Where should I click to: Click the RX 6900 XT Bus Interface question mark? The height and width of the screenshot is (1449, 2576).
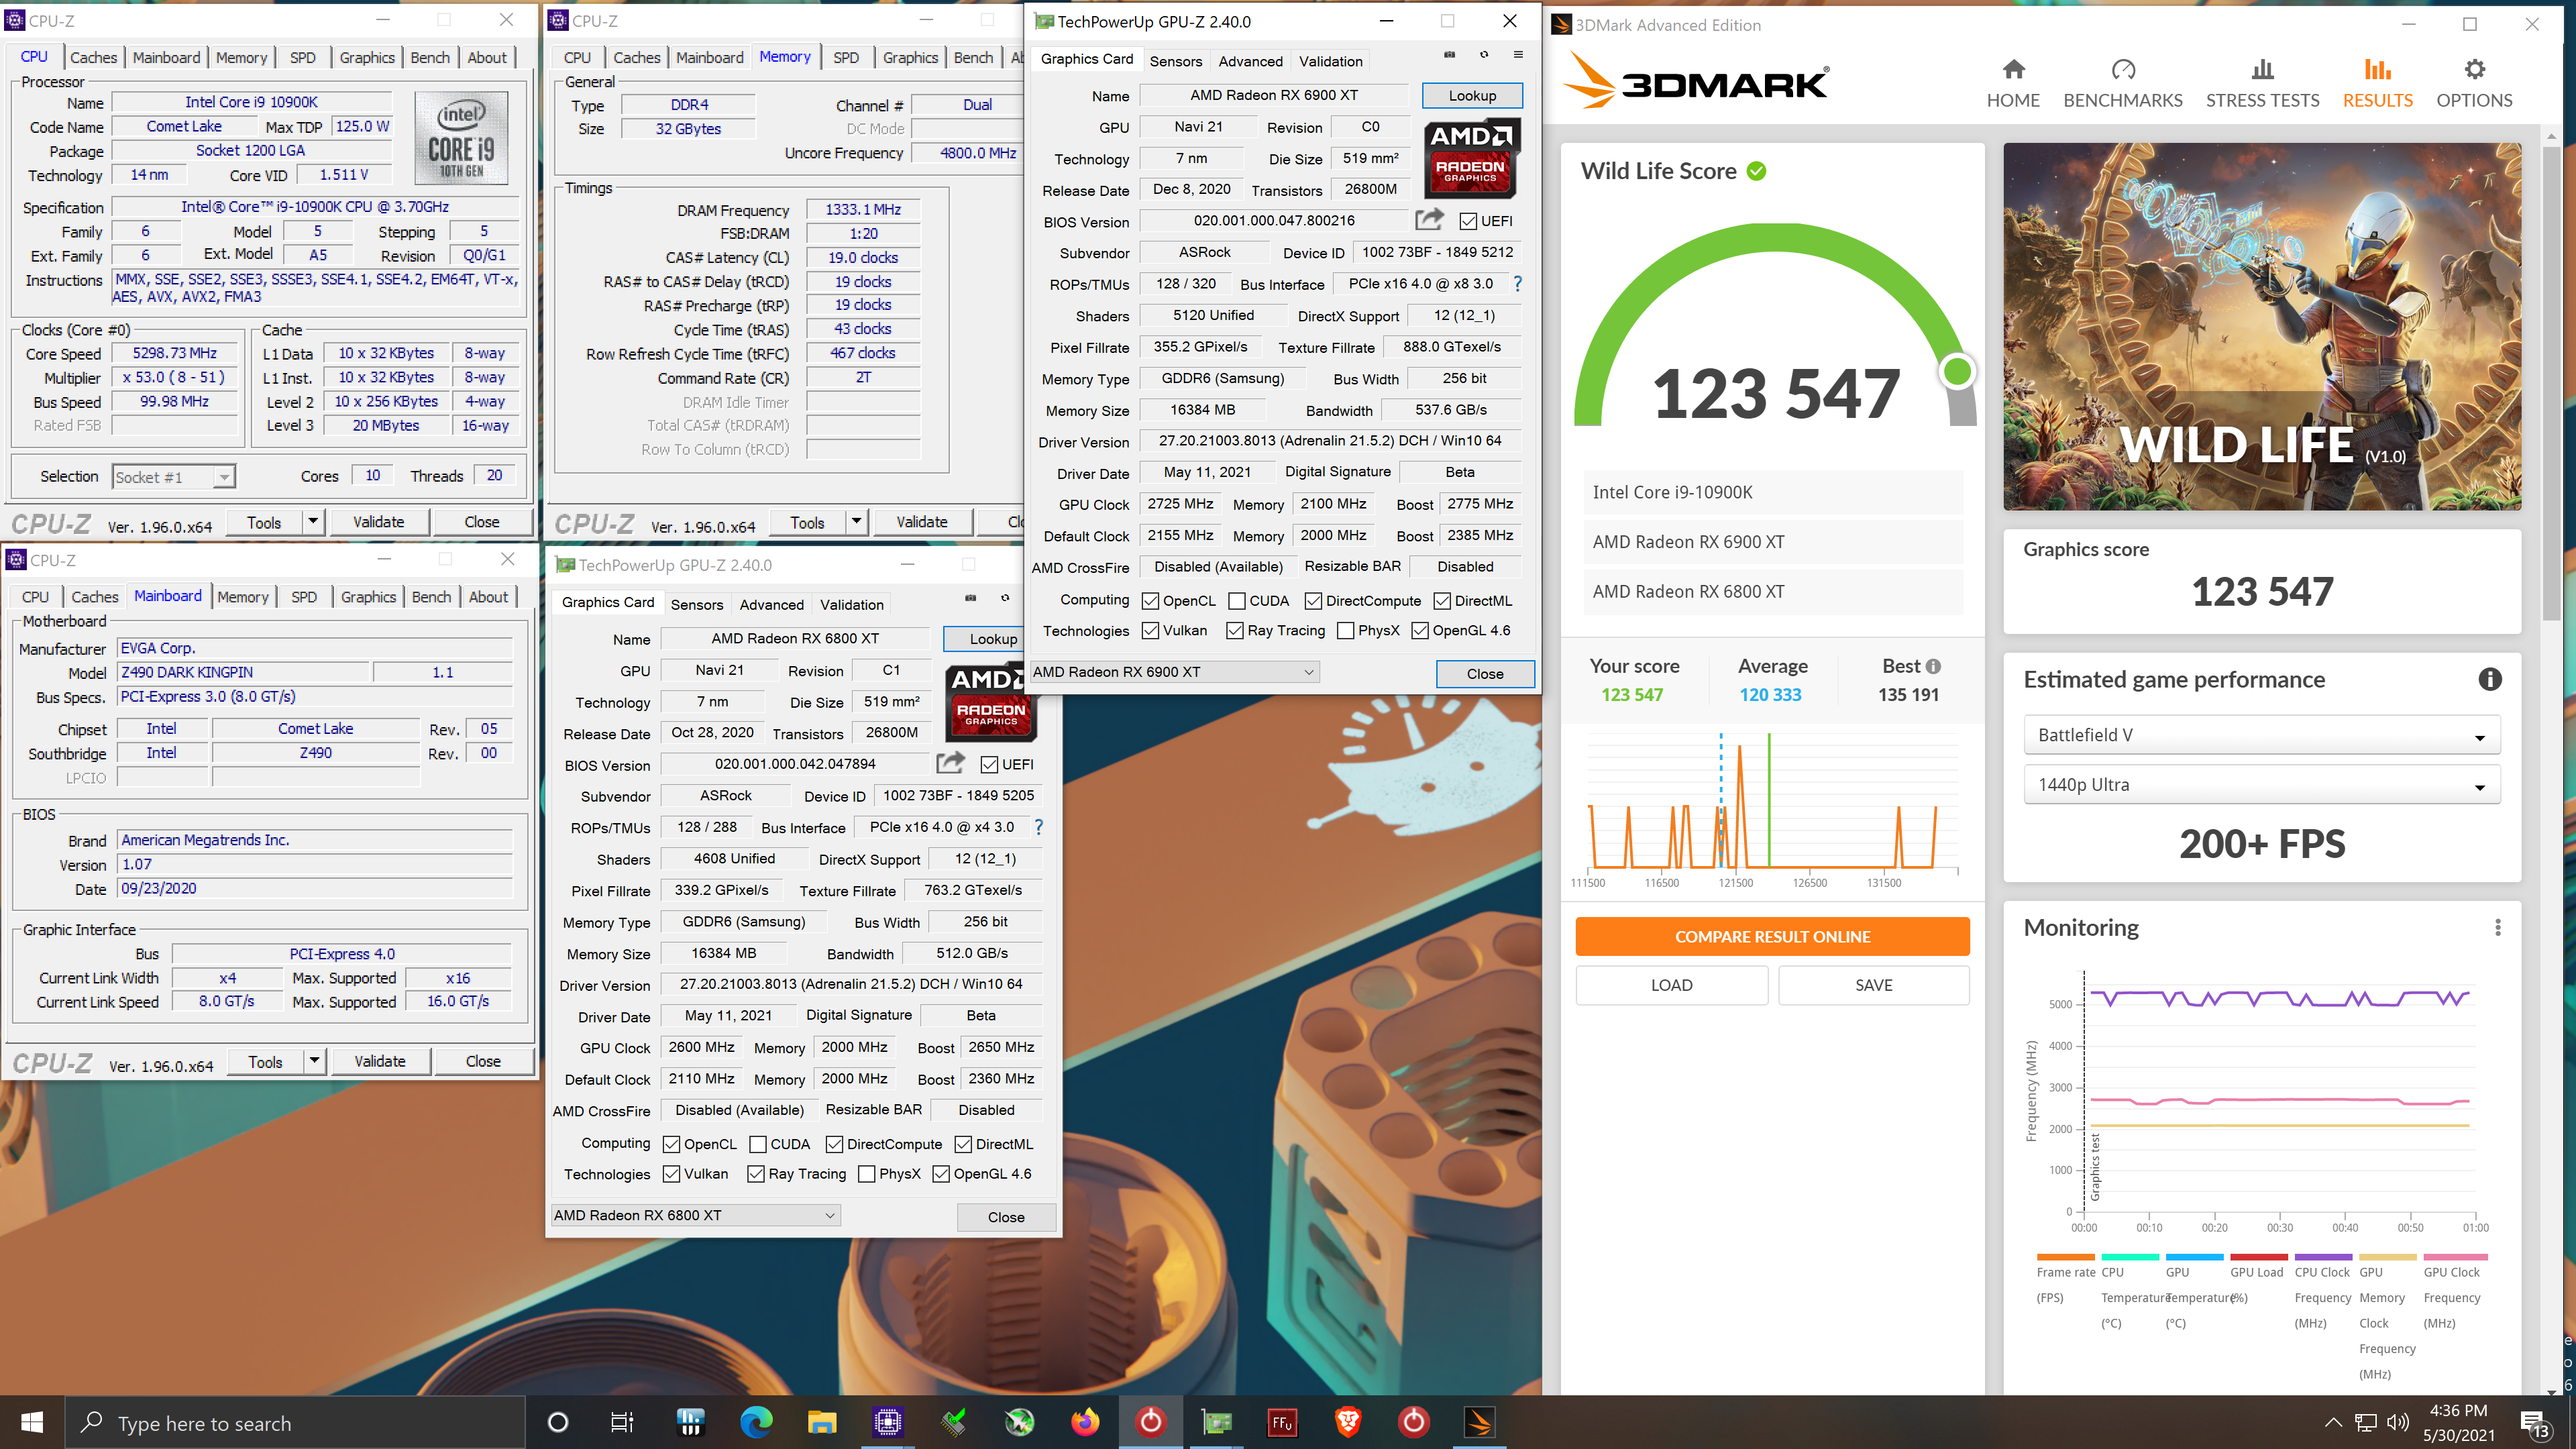pyautogui.click(x=1517, y=284)
